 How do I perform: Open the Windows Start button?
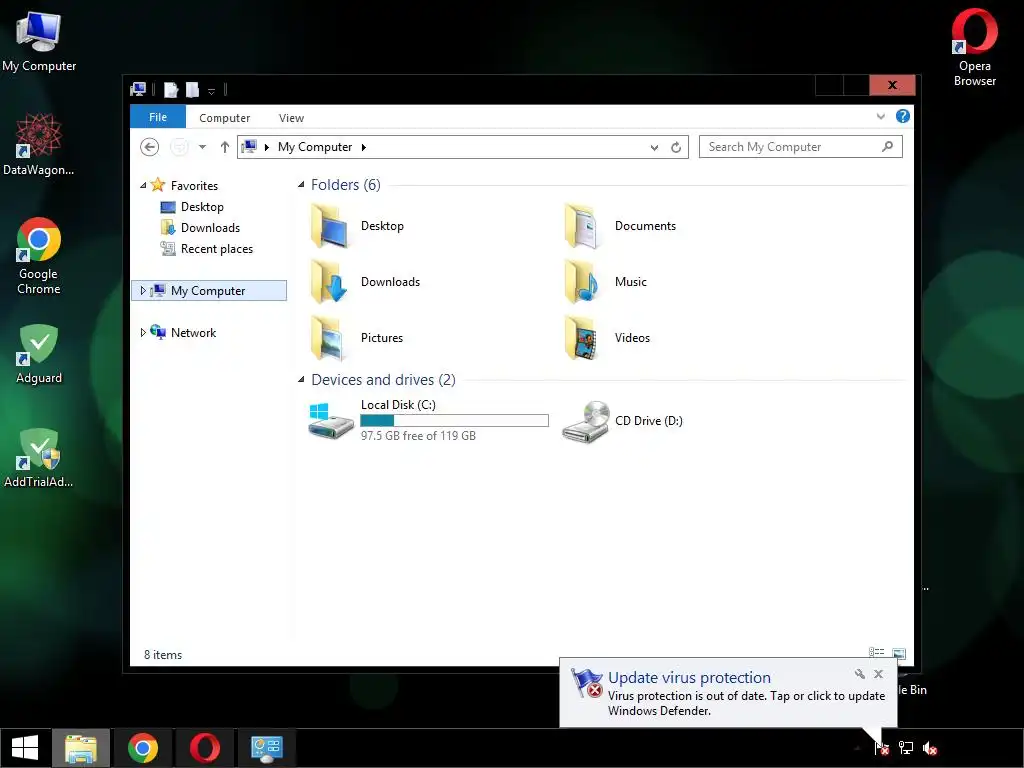[x=25, y=748]
